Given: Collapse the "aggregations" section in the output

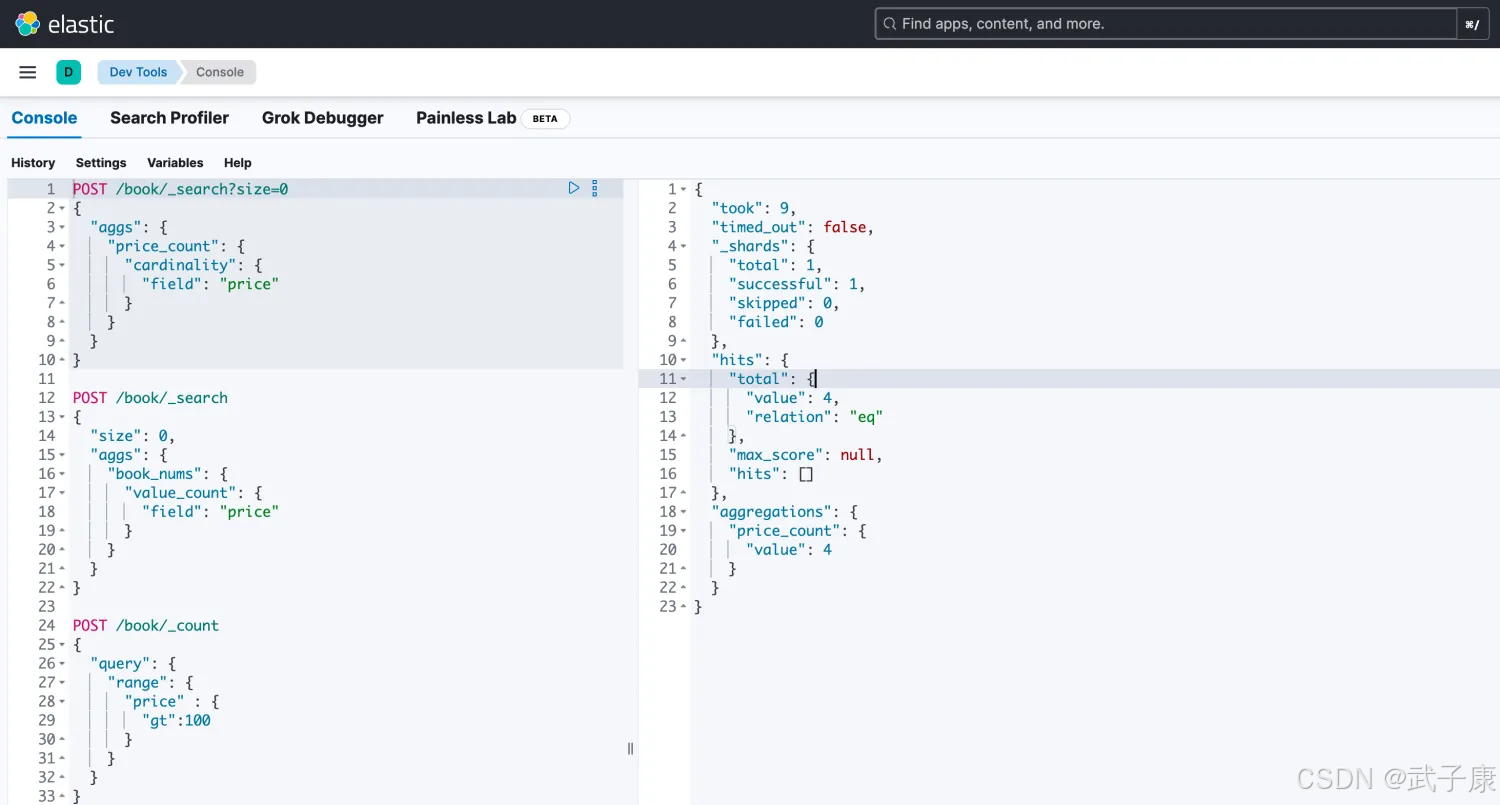Looking at the screenshot, I should point(683,512).
